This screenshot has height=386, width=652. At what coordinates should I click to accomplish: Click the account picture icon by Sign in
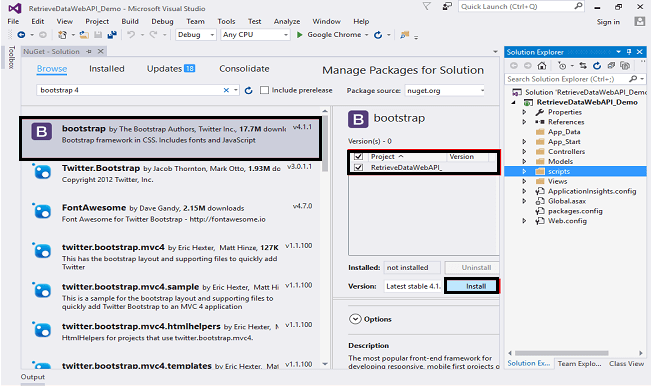tap(640, 22)
